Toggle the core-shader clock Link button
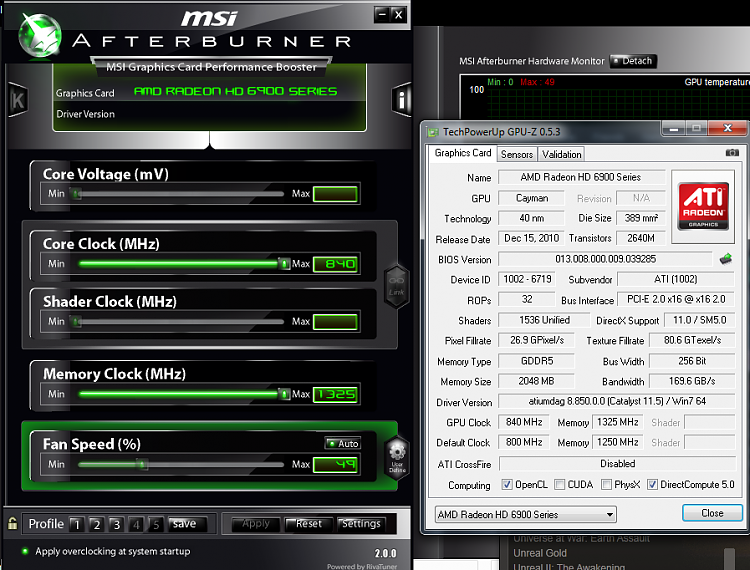This screenshot has height=570, width=750. tap(397, 285)
